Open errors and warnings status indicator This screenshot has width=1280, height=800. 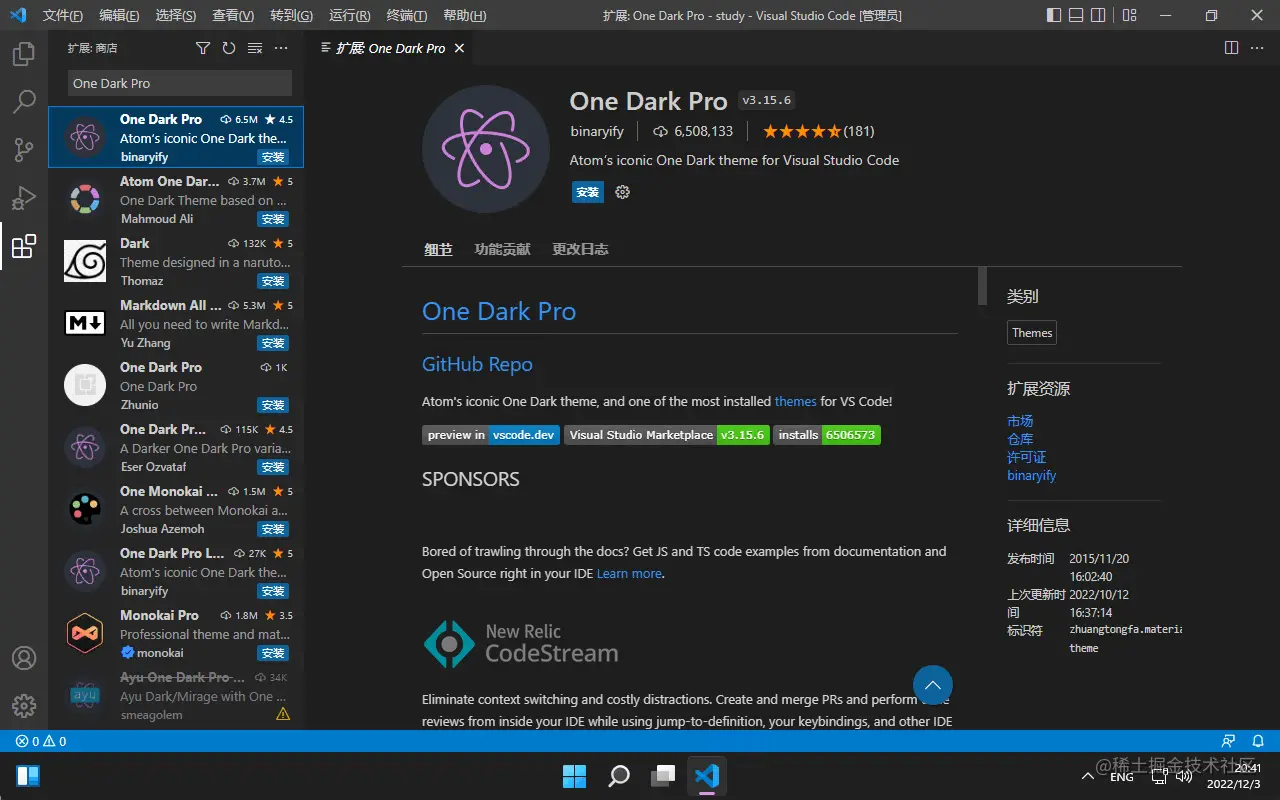point(41,741)
